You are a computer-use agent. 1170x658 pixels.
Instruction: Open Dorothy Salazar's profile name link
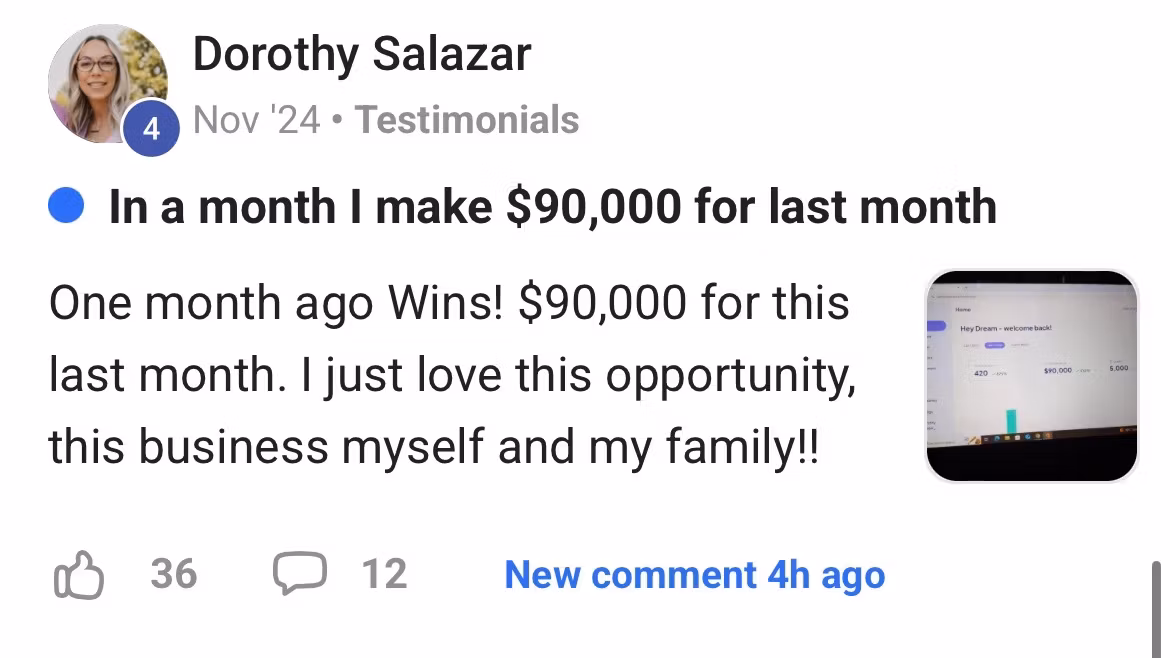pos(361,53)
